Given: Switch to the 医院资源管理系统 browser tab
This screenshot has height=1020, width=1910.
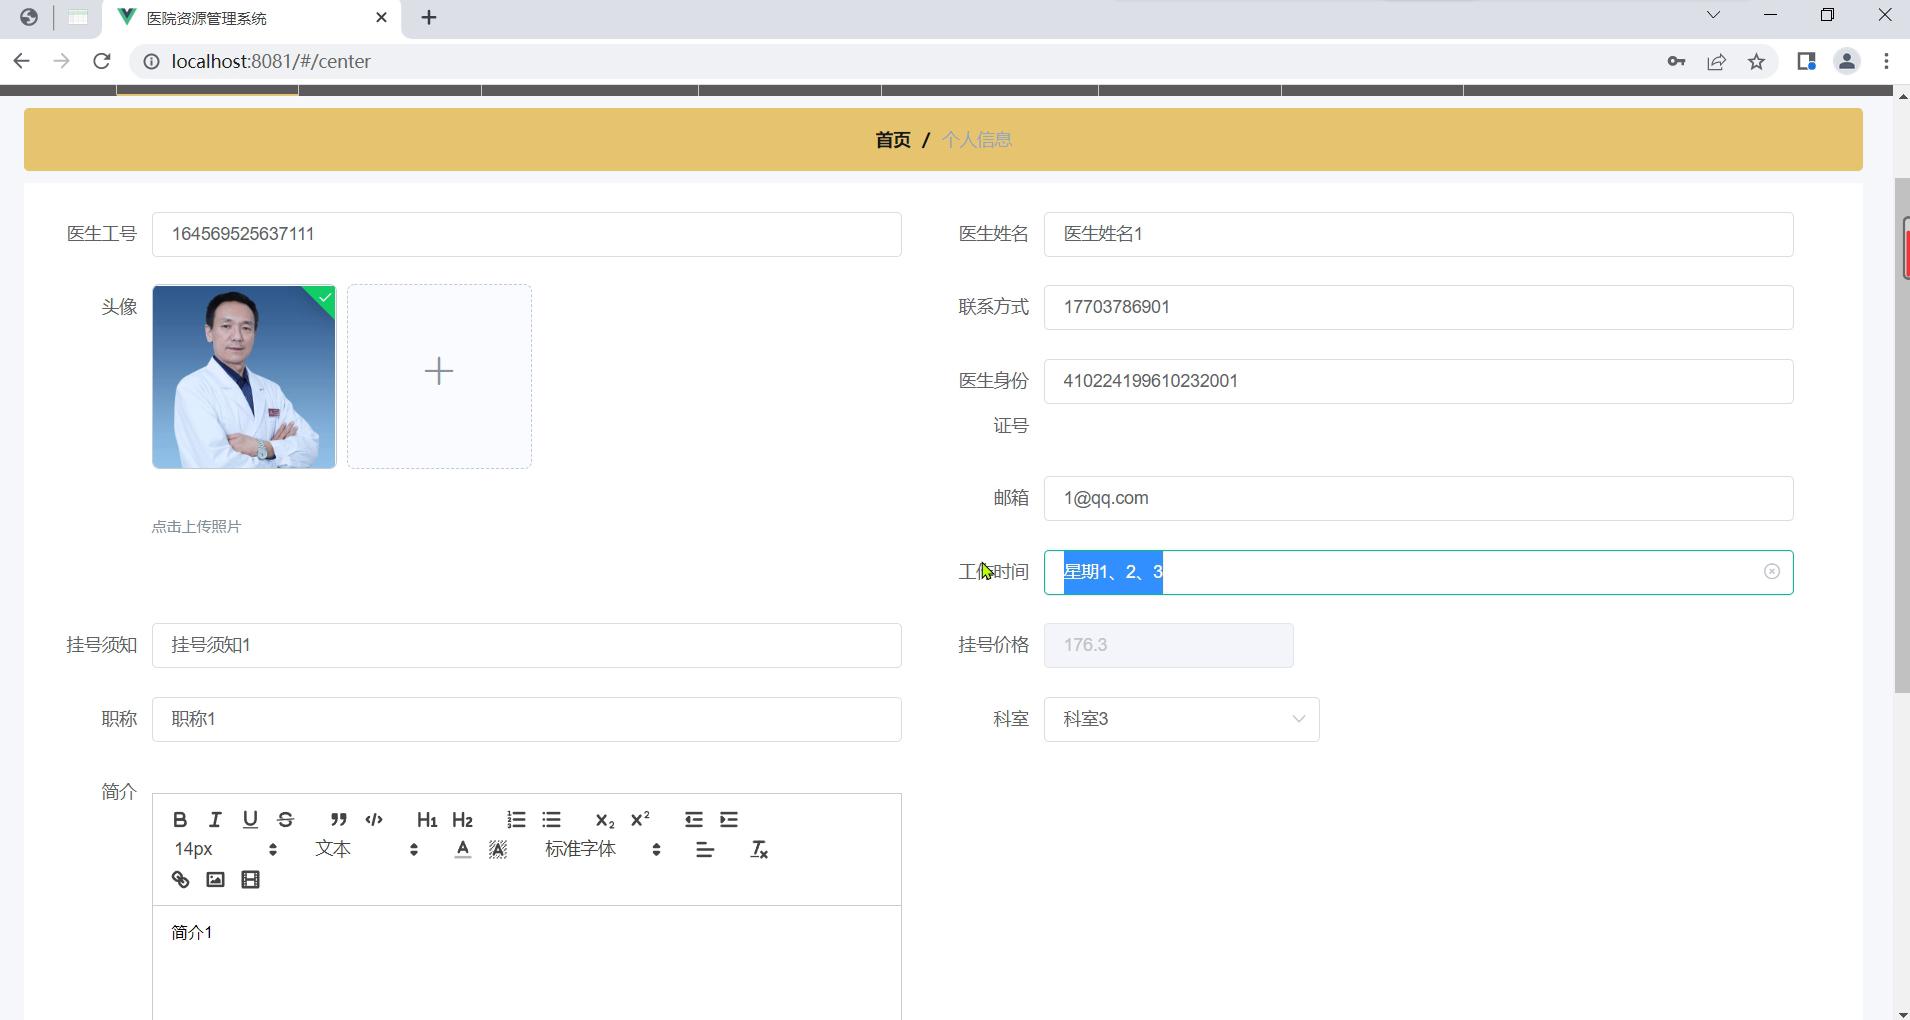Looking at the screenshot, I should tap(250, 18).
